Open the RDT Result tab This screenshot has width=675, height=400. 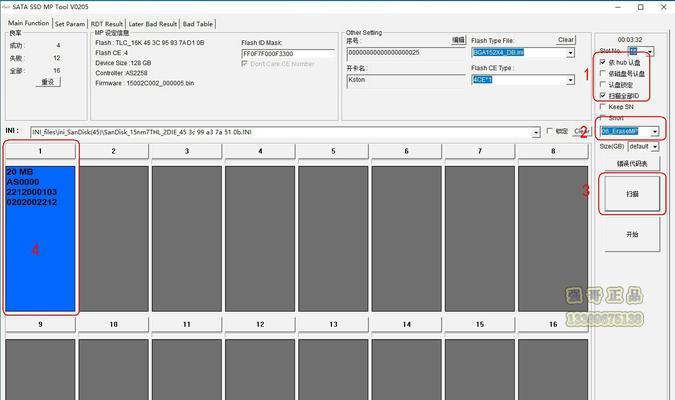tap(107, 24)
